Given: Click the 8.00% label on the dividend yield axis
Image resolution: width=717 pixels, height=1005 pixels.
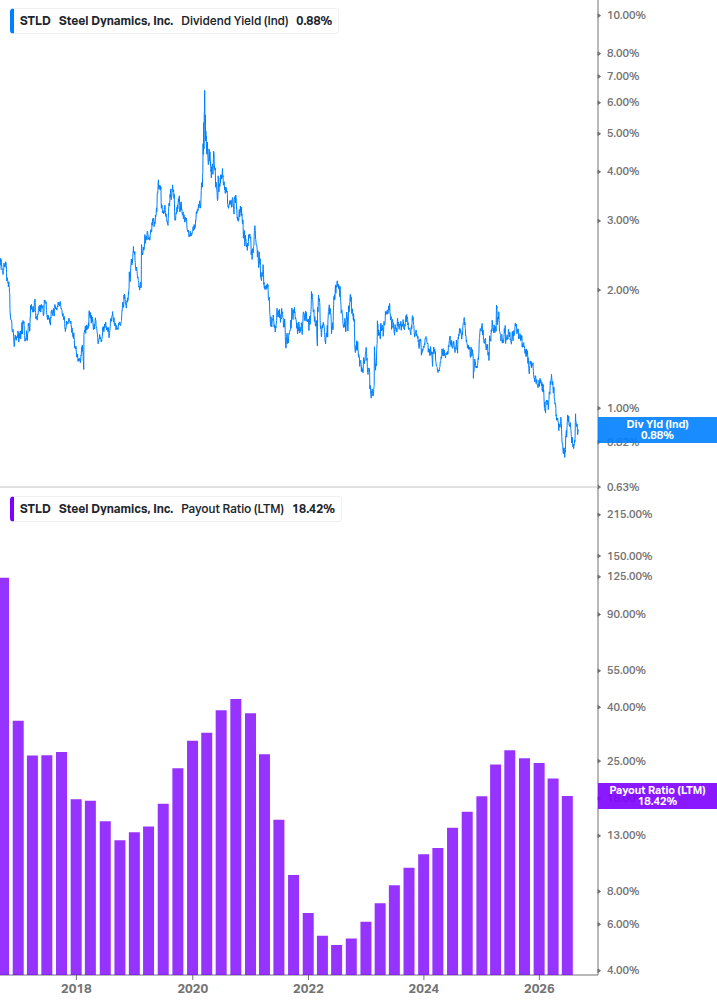Looking at the screenshot, I should (x=623, y=53).
